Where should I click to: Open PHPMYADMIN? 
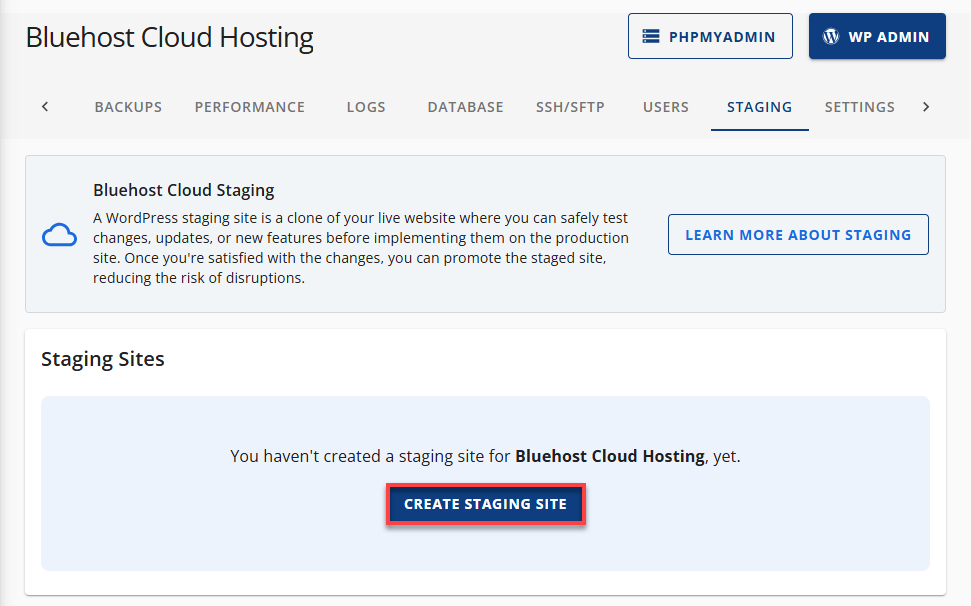pos(710,35)
